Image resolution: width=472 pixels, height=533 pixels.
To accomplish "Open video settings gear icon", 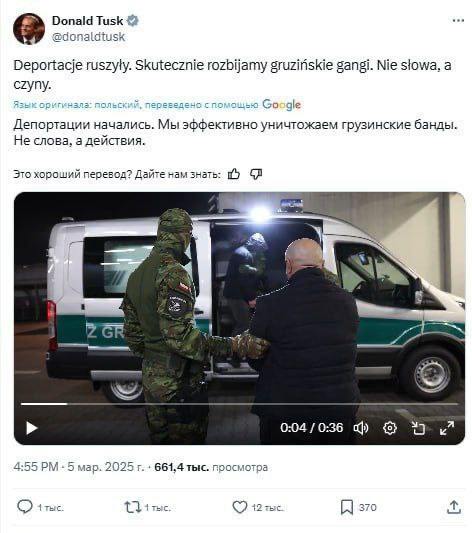I will click(390, 428).
